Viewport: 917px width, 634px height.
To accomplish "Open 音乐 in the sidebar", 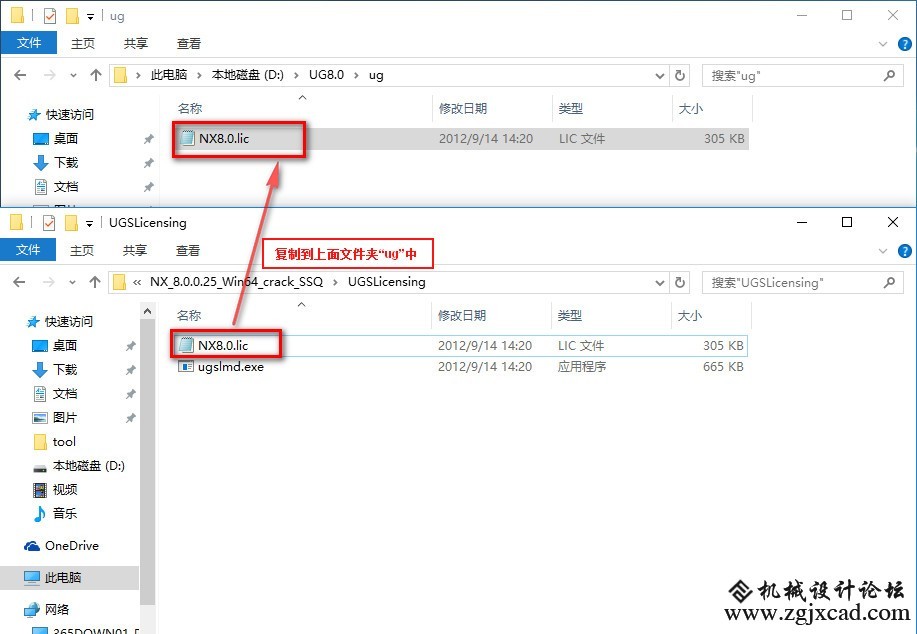I will tap(64, 514).
